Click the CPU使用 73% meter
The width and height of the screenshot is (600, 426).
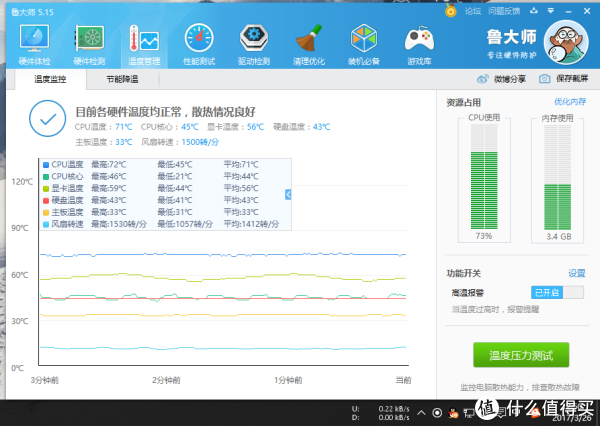[484, 179]
